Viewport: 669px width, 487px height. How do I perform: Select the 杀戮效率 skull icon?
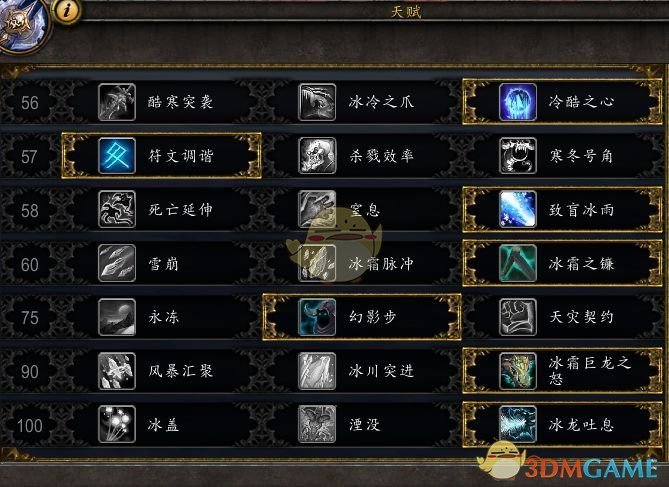[x=317, y=156]
